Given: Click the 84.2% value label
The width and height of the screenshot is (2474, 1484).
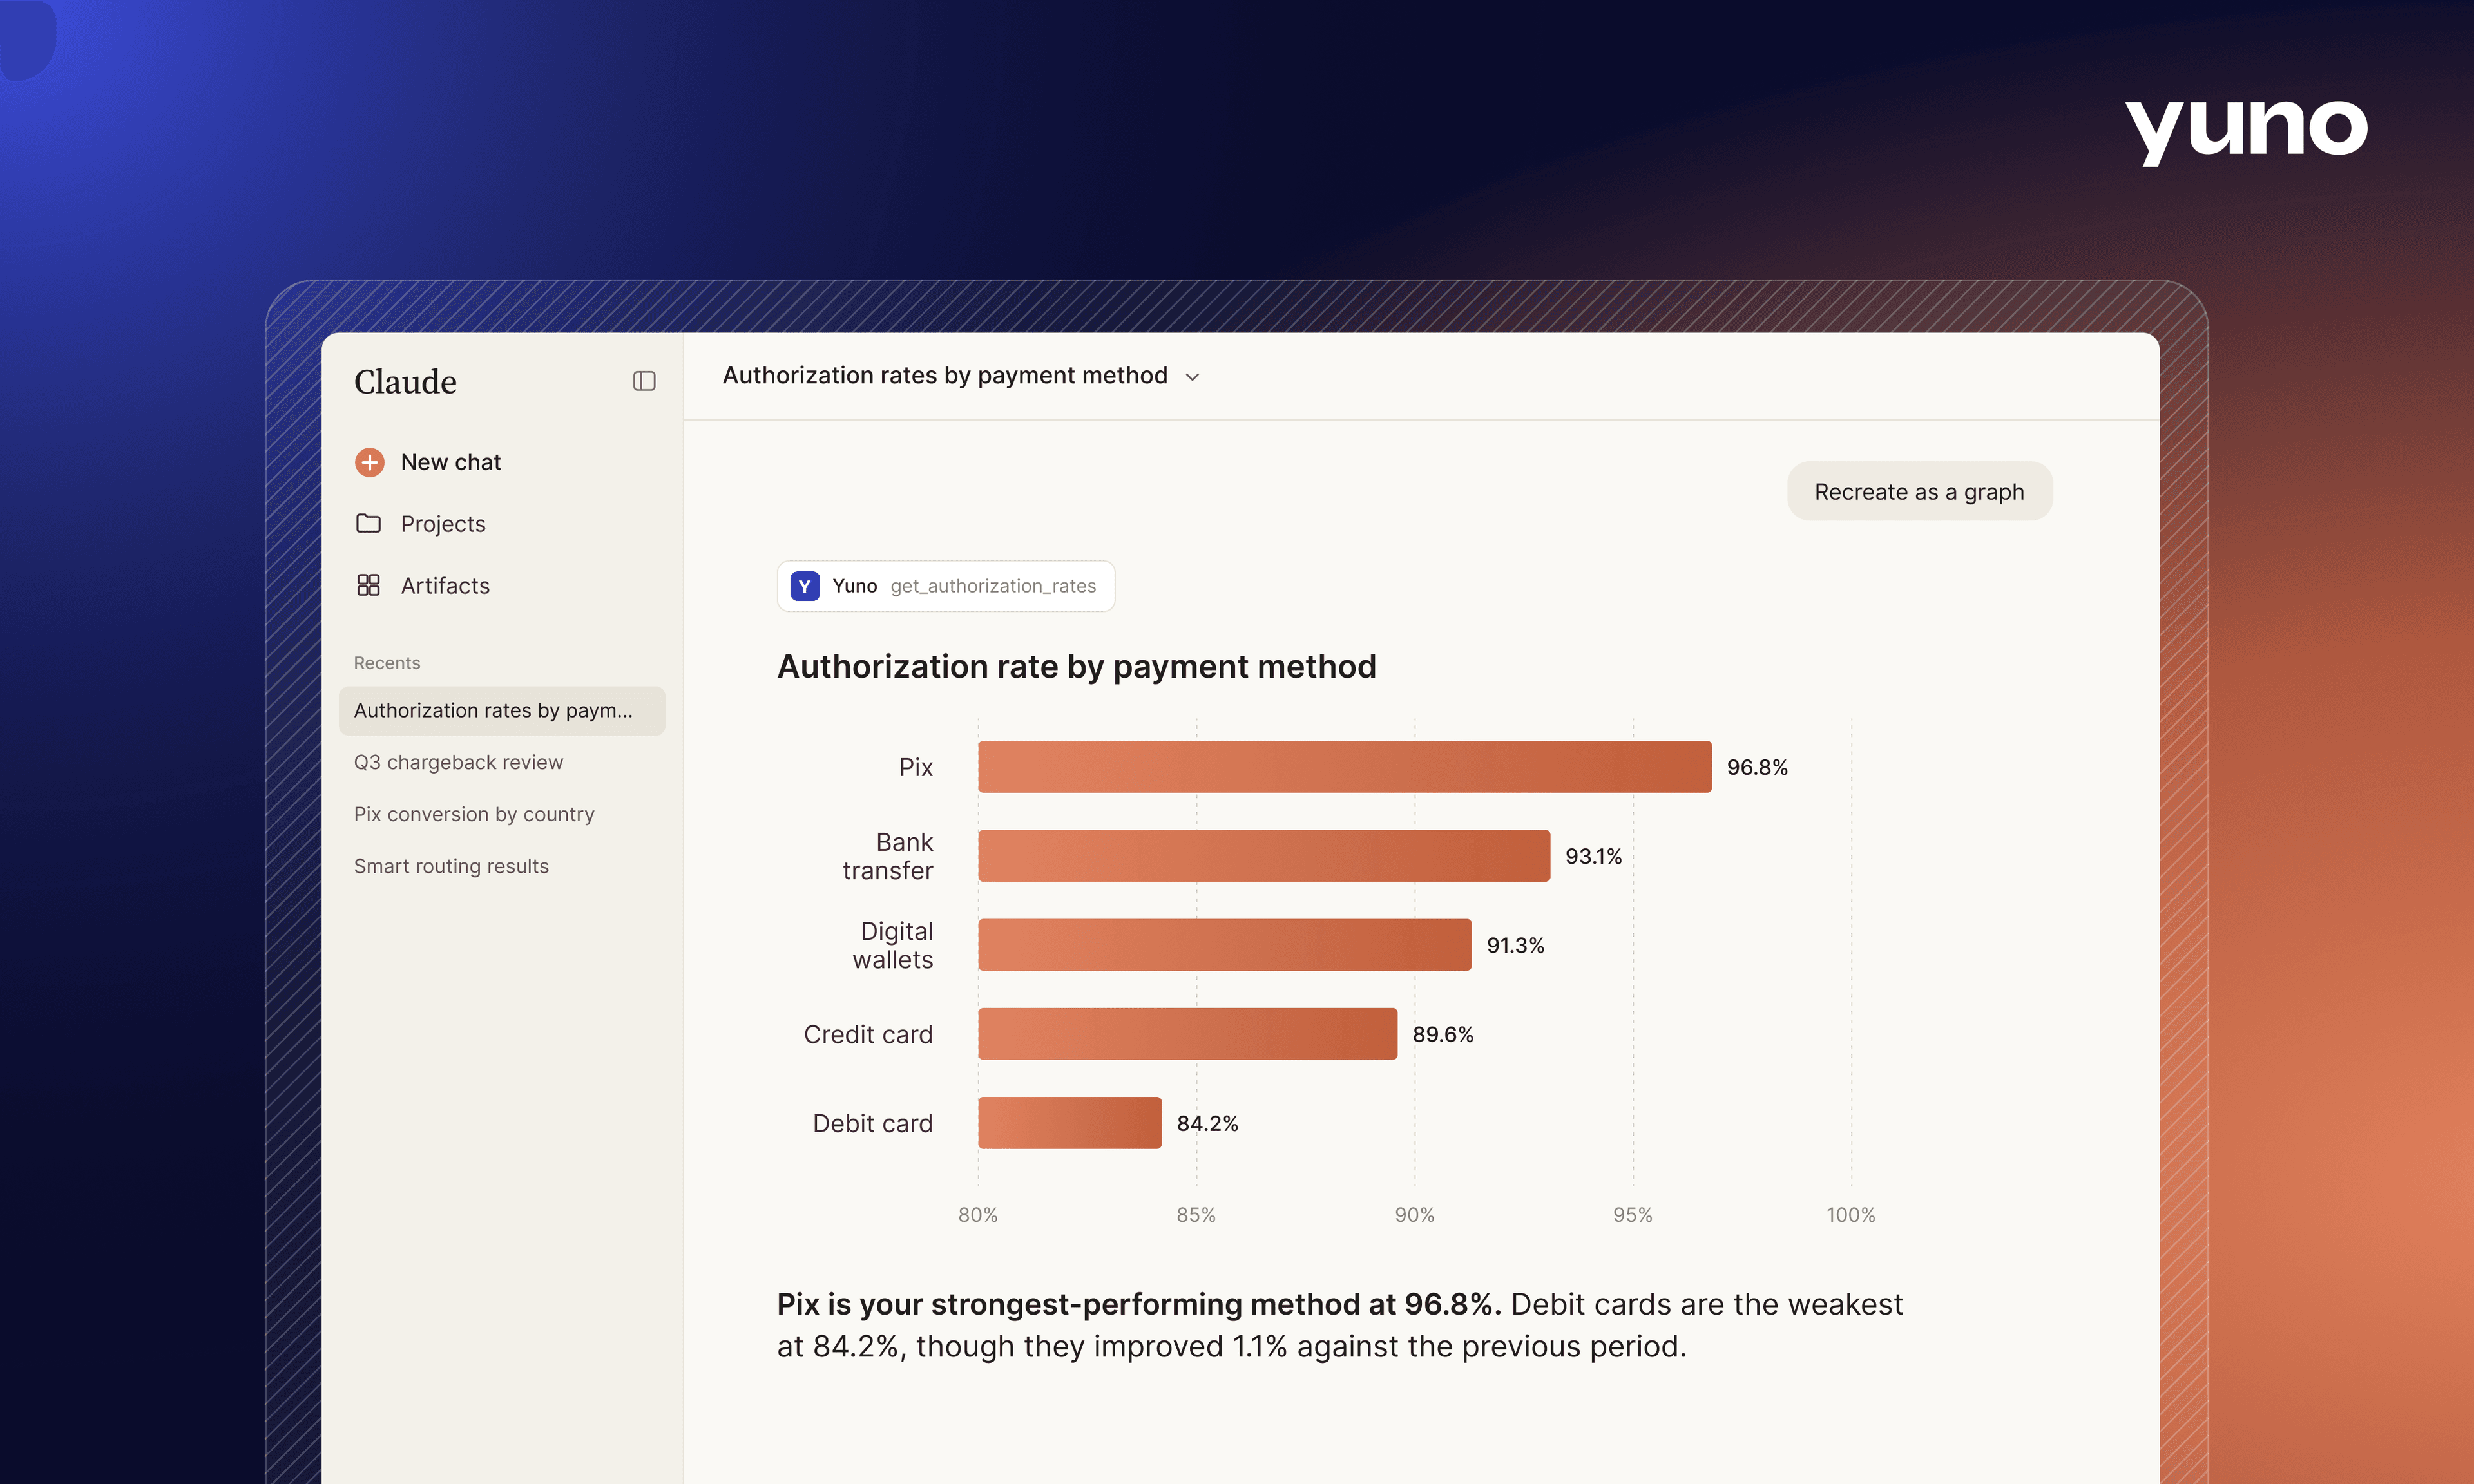Looking at the screenshot, I should [1207, 1123].
